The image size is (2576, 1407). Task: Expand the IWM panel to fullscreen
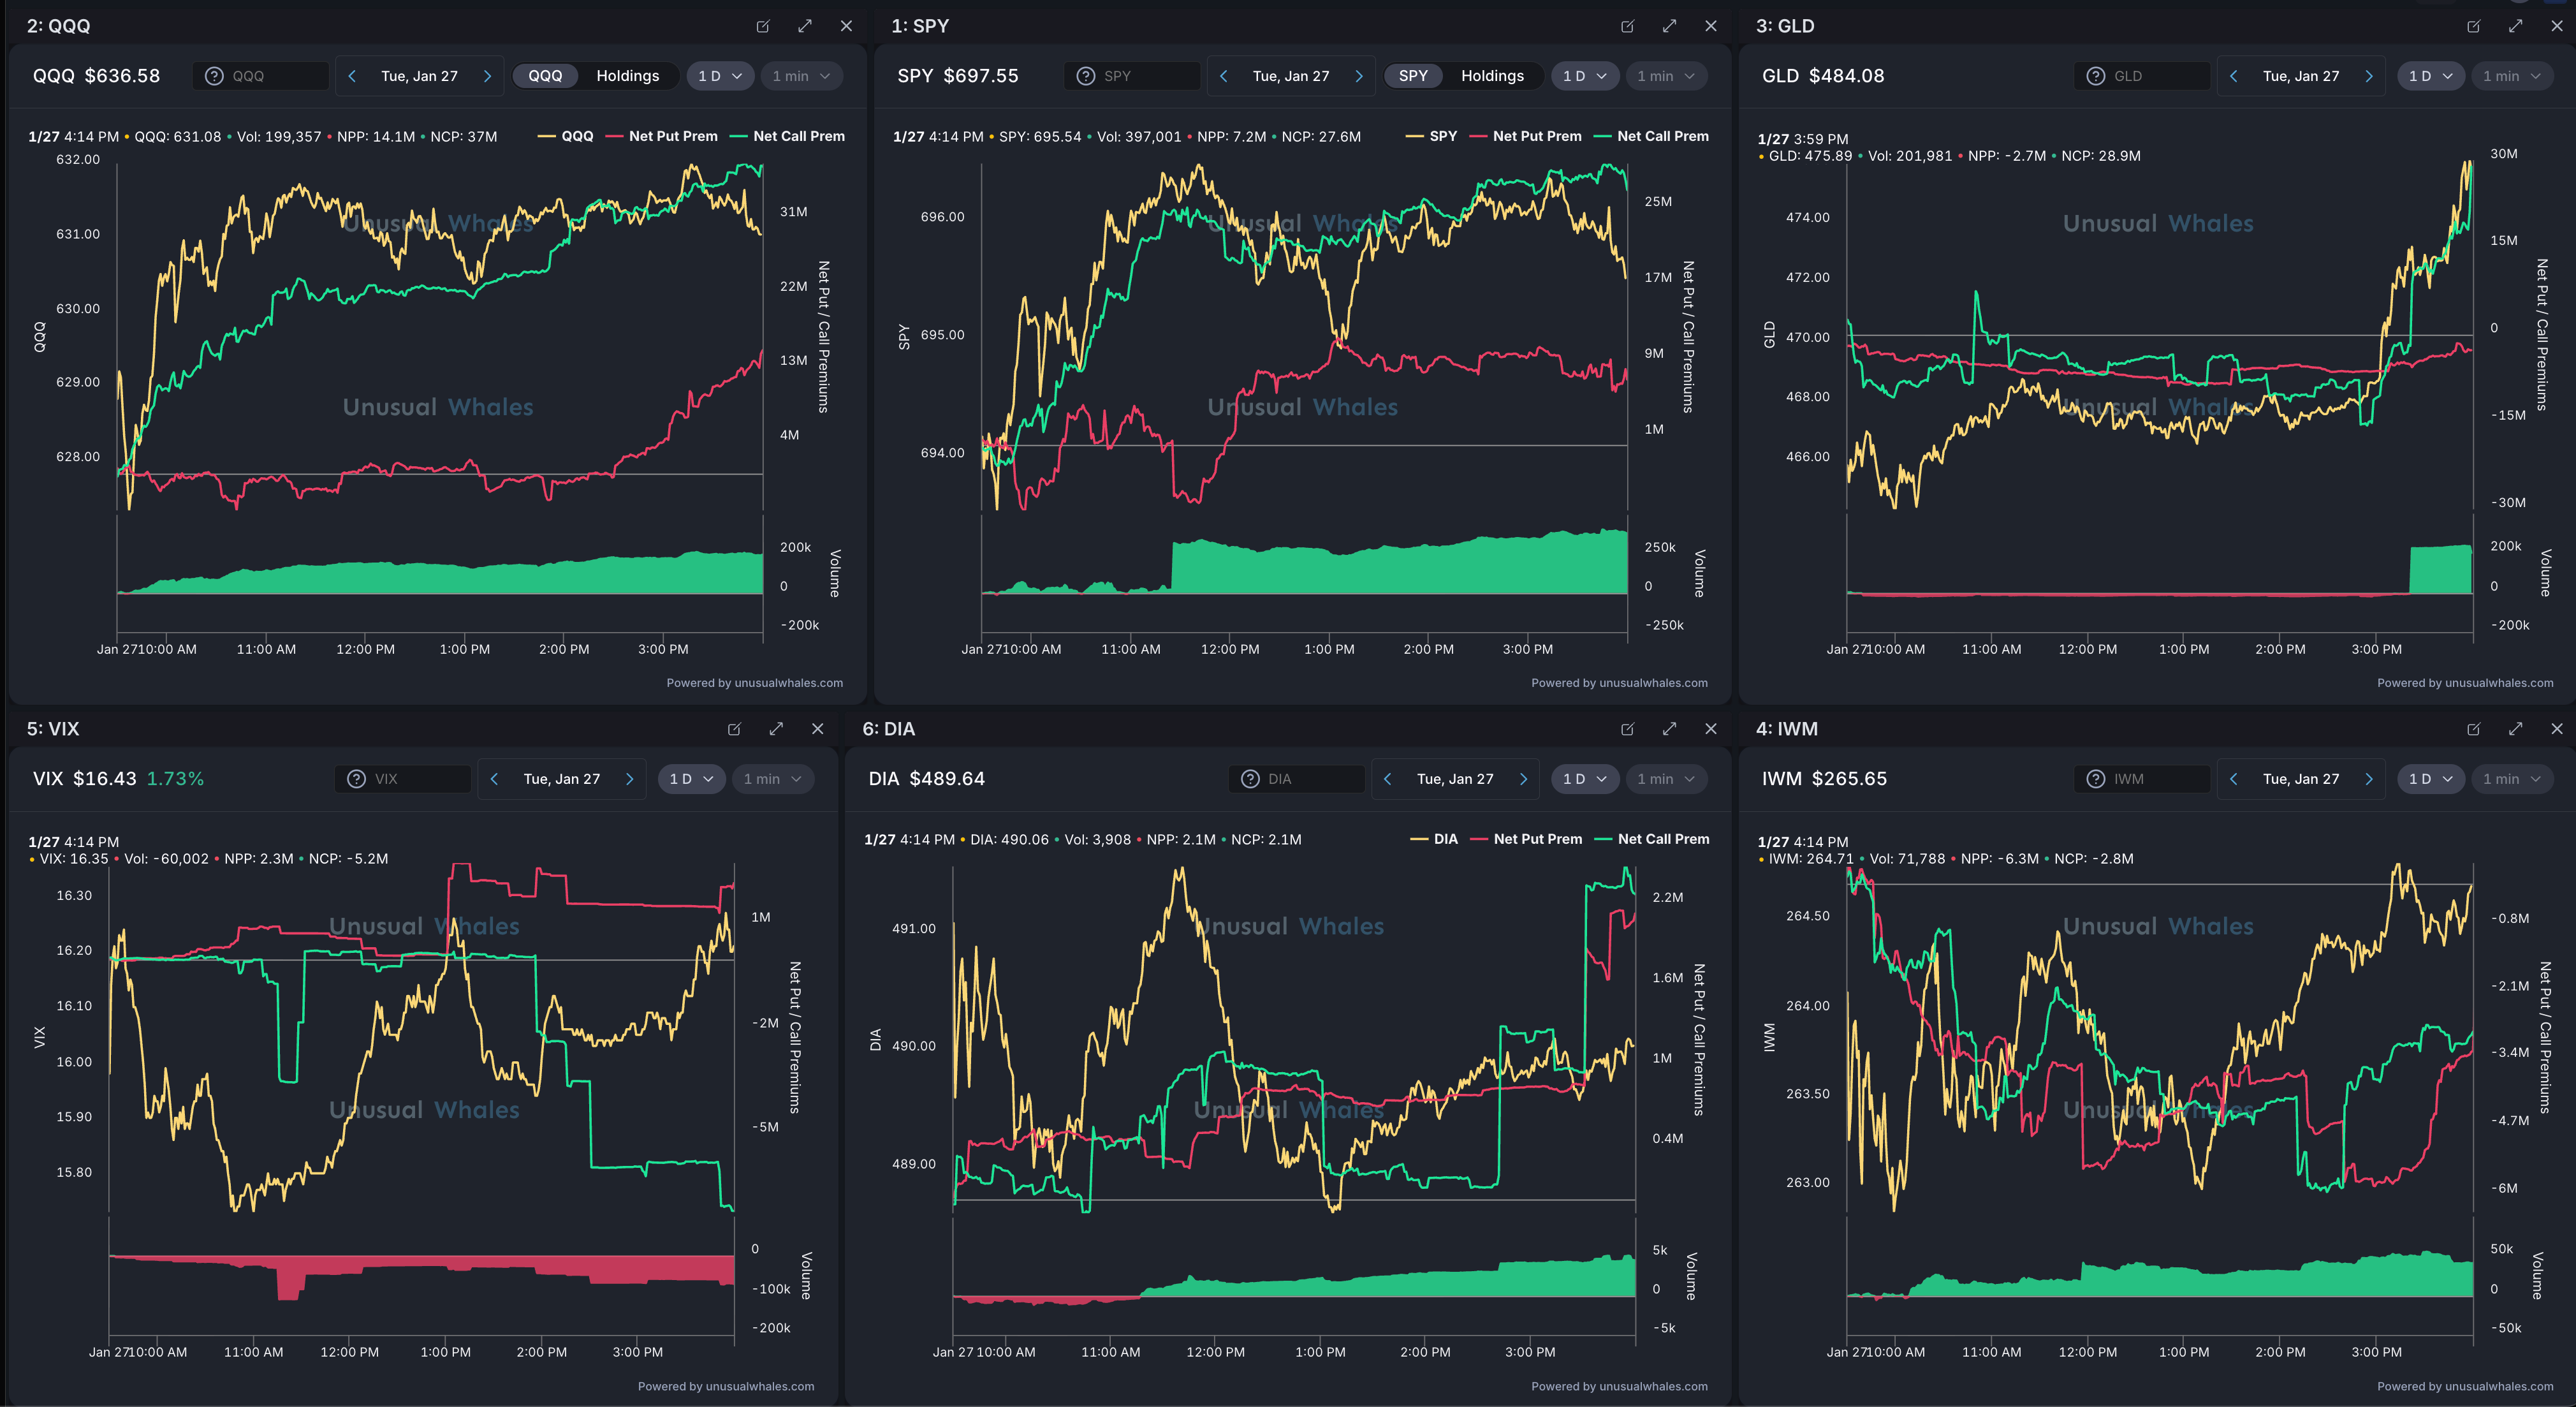(2515, 729)
